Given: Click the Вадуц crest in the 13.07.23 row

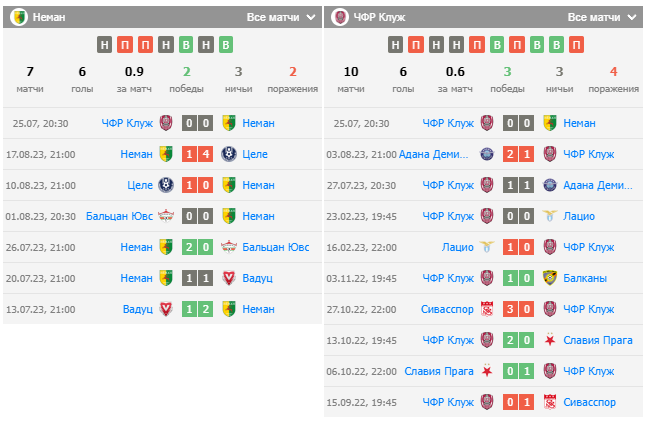Looking at the screenshot, I should pyautogui.click(x=166, y=309).
